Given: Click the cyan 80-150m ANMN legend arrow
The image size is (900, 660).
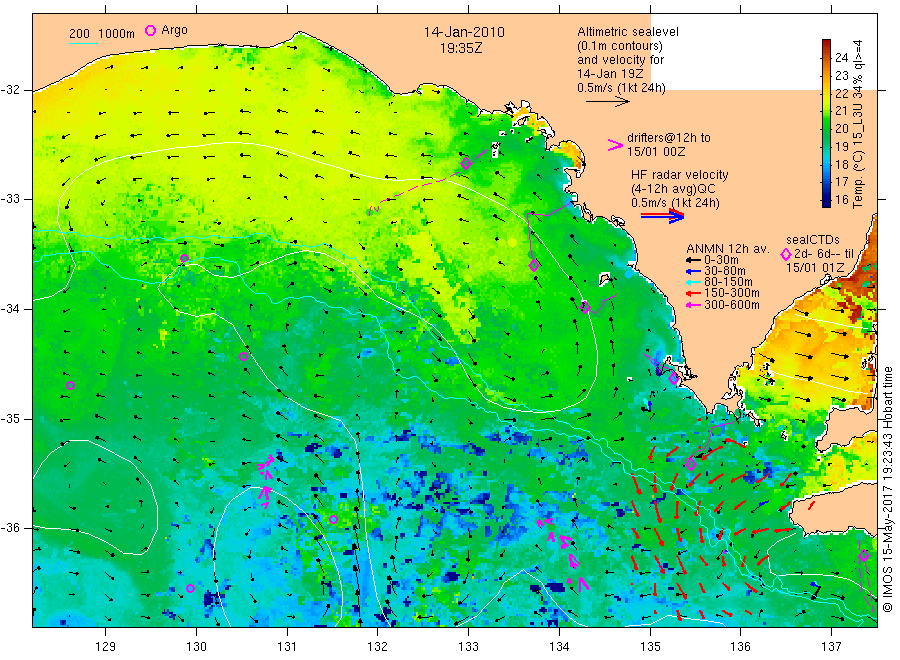Looking at the screenshot, I should 693,282.
